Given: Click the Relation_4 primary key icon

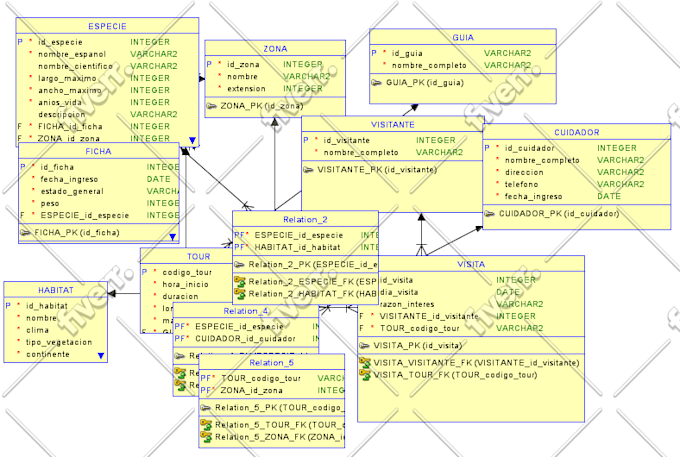Looking at the screenshot, I should pos(180,356).
